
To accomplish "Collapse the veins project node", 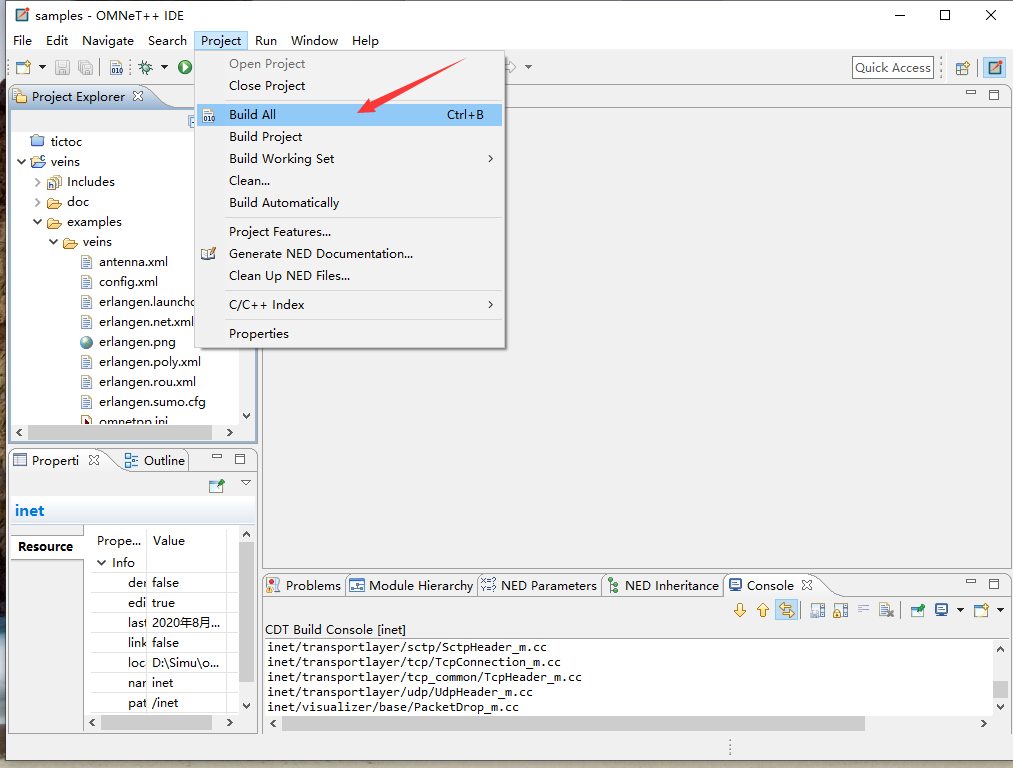I will [x=21, y=161].
